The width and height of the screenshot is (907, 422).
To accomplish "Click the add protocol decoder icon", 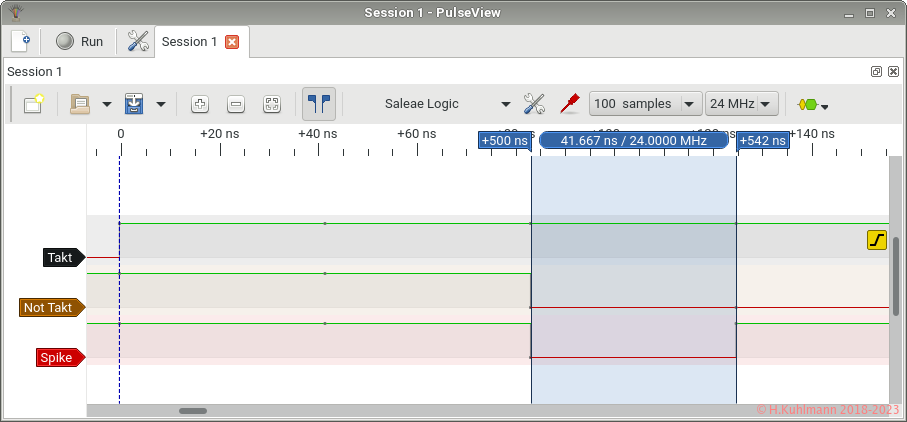I will [811, 104].
